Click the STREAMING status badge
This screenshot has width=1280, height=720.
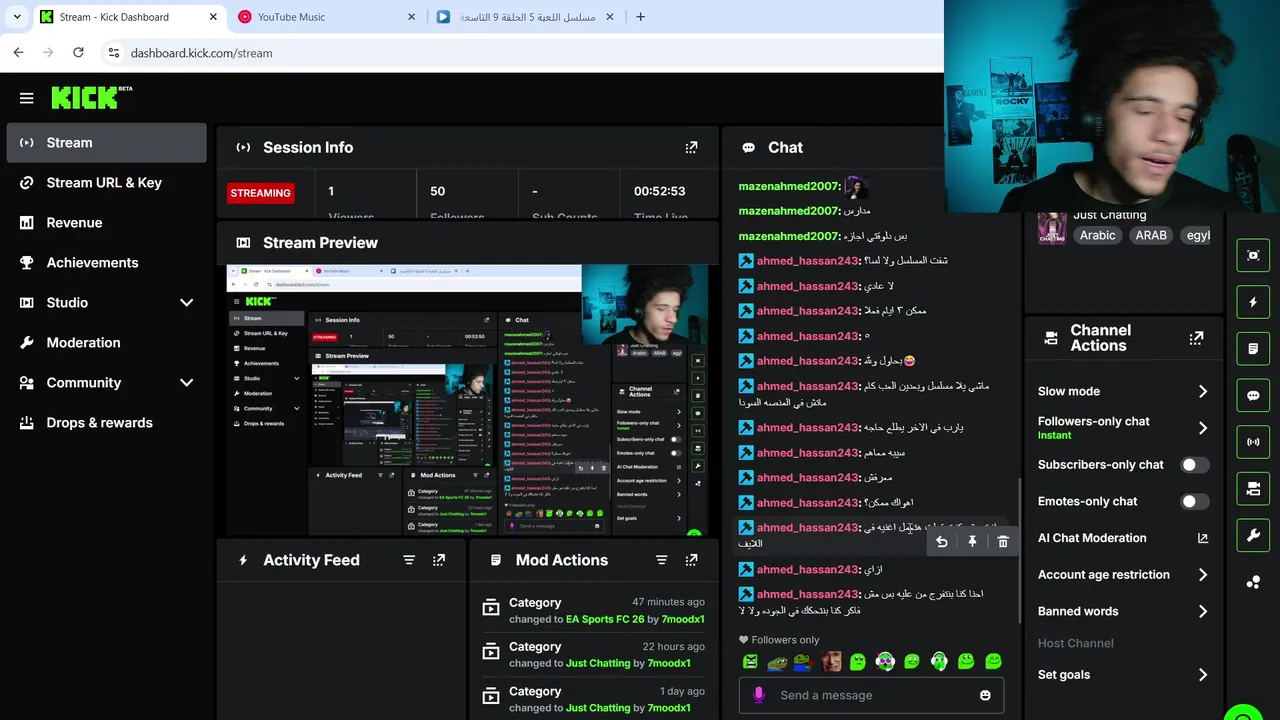(x=260, y=193)
